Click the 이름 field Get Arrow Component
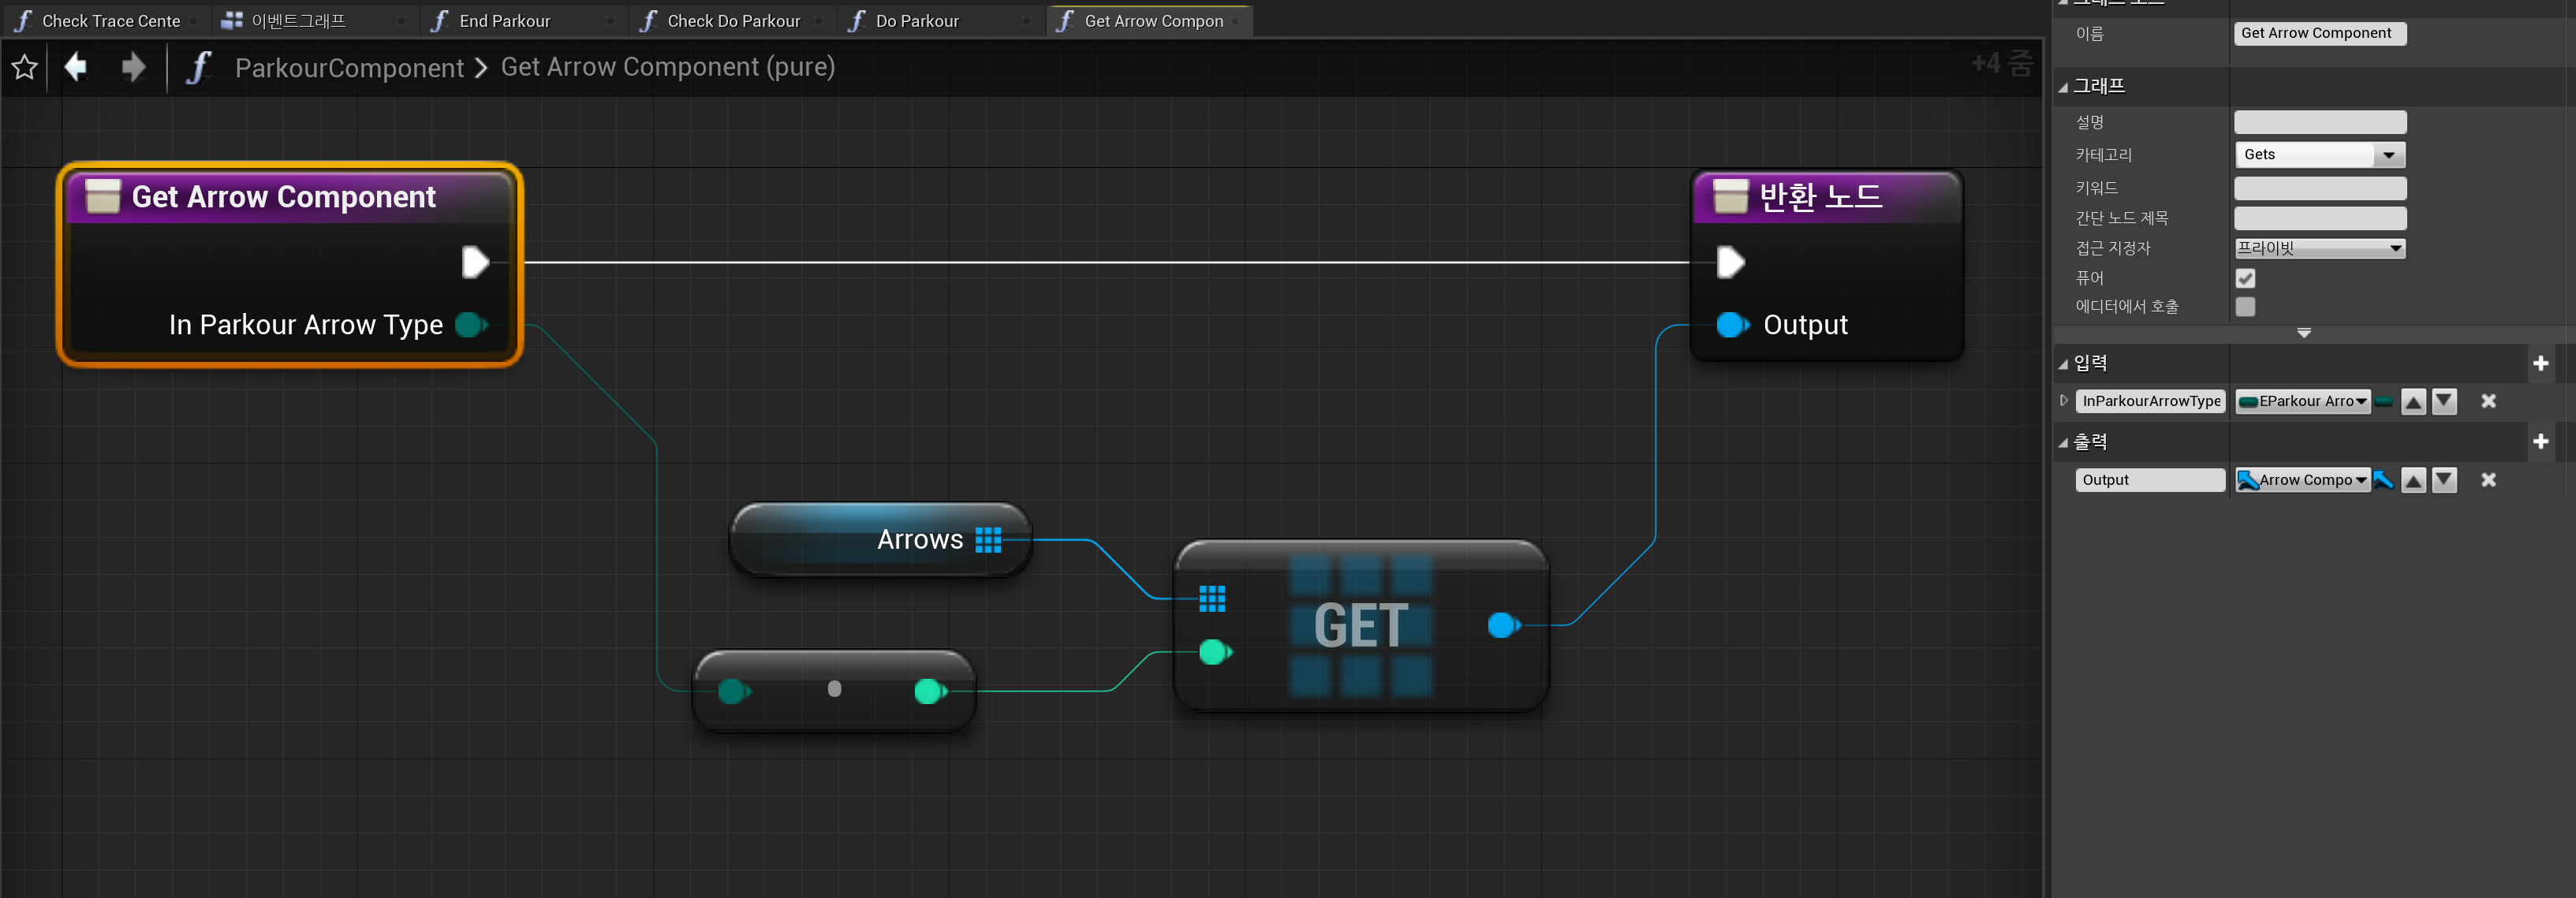 point(2319,33)
